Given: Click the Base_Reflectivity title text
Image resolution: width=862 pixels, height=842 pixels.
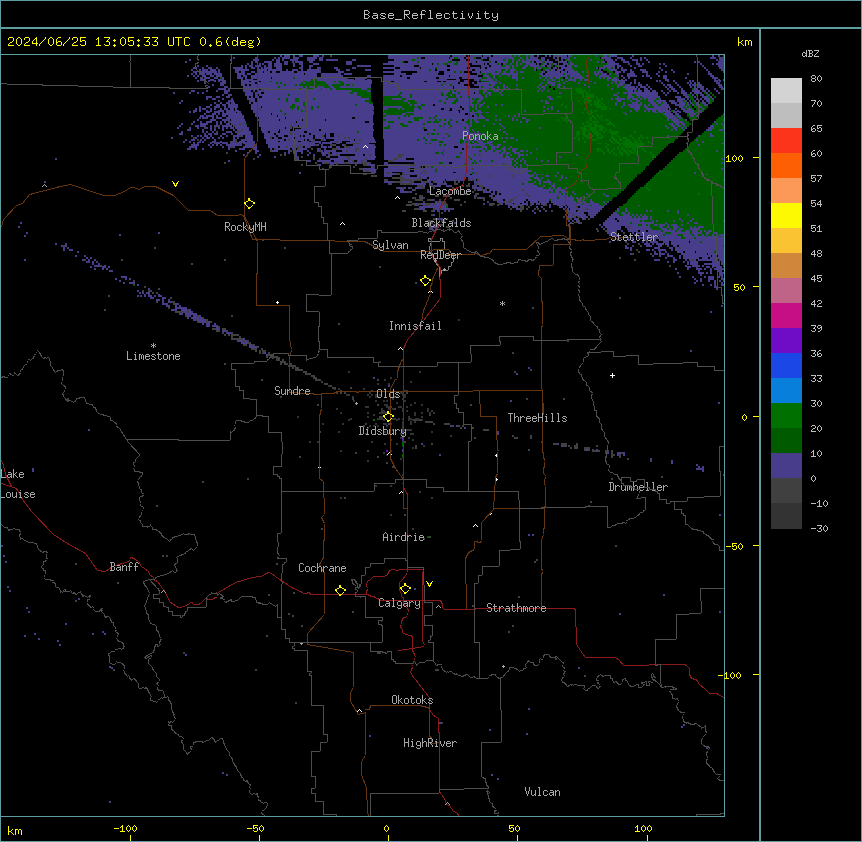Looking at the screenshot, I should (431, 15).
